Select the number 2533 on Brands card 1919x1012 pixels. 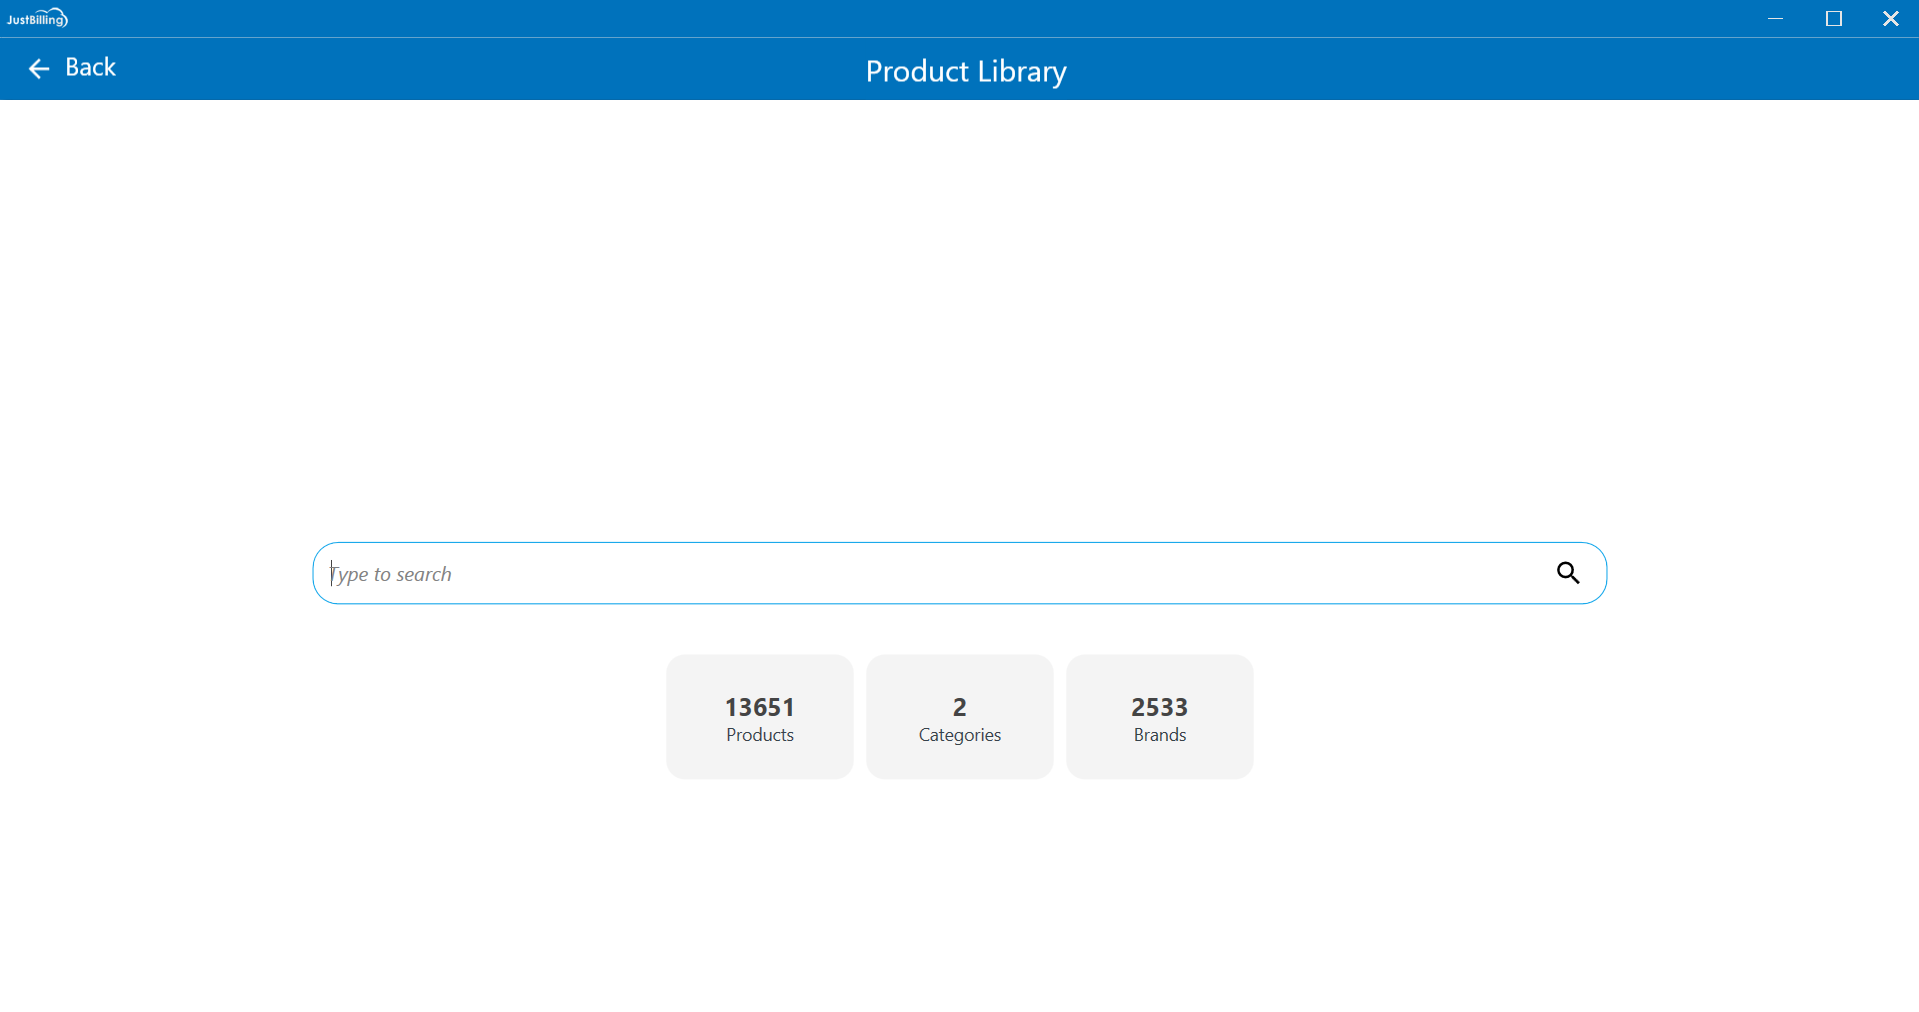point(1159,707)
